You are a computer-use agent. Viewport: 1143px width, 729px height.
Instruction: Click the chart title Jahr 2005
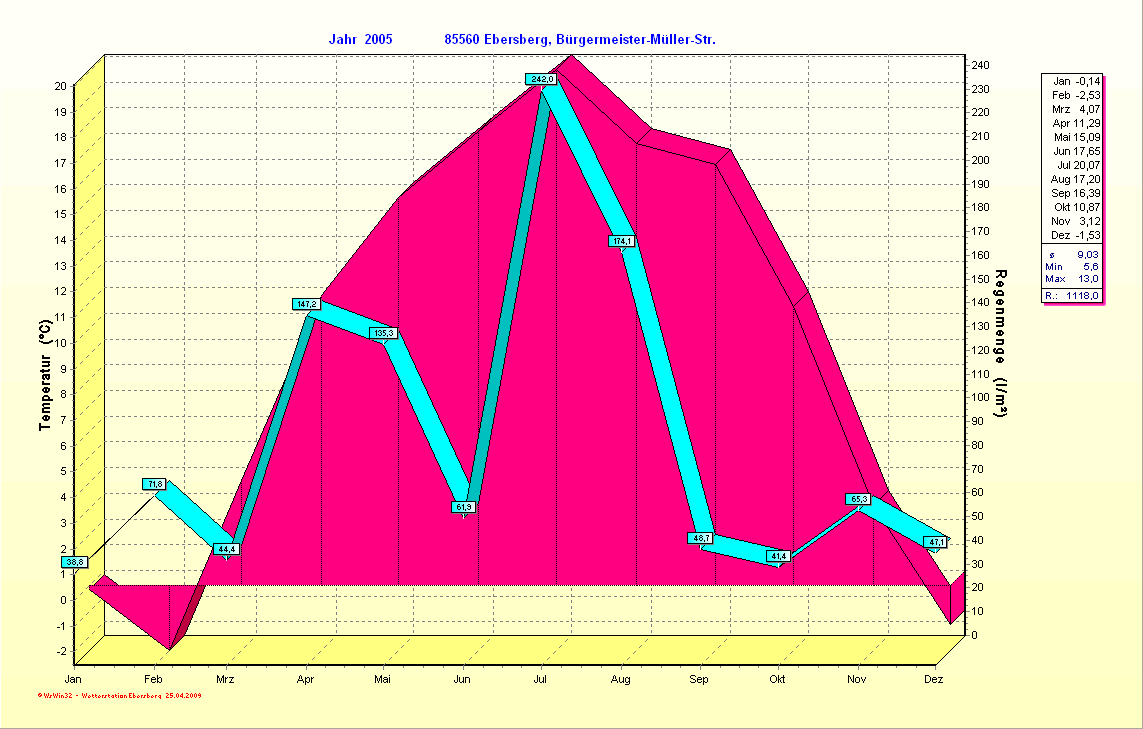[360, 39]
